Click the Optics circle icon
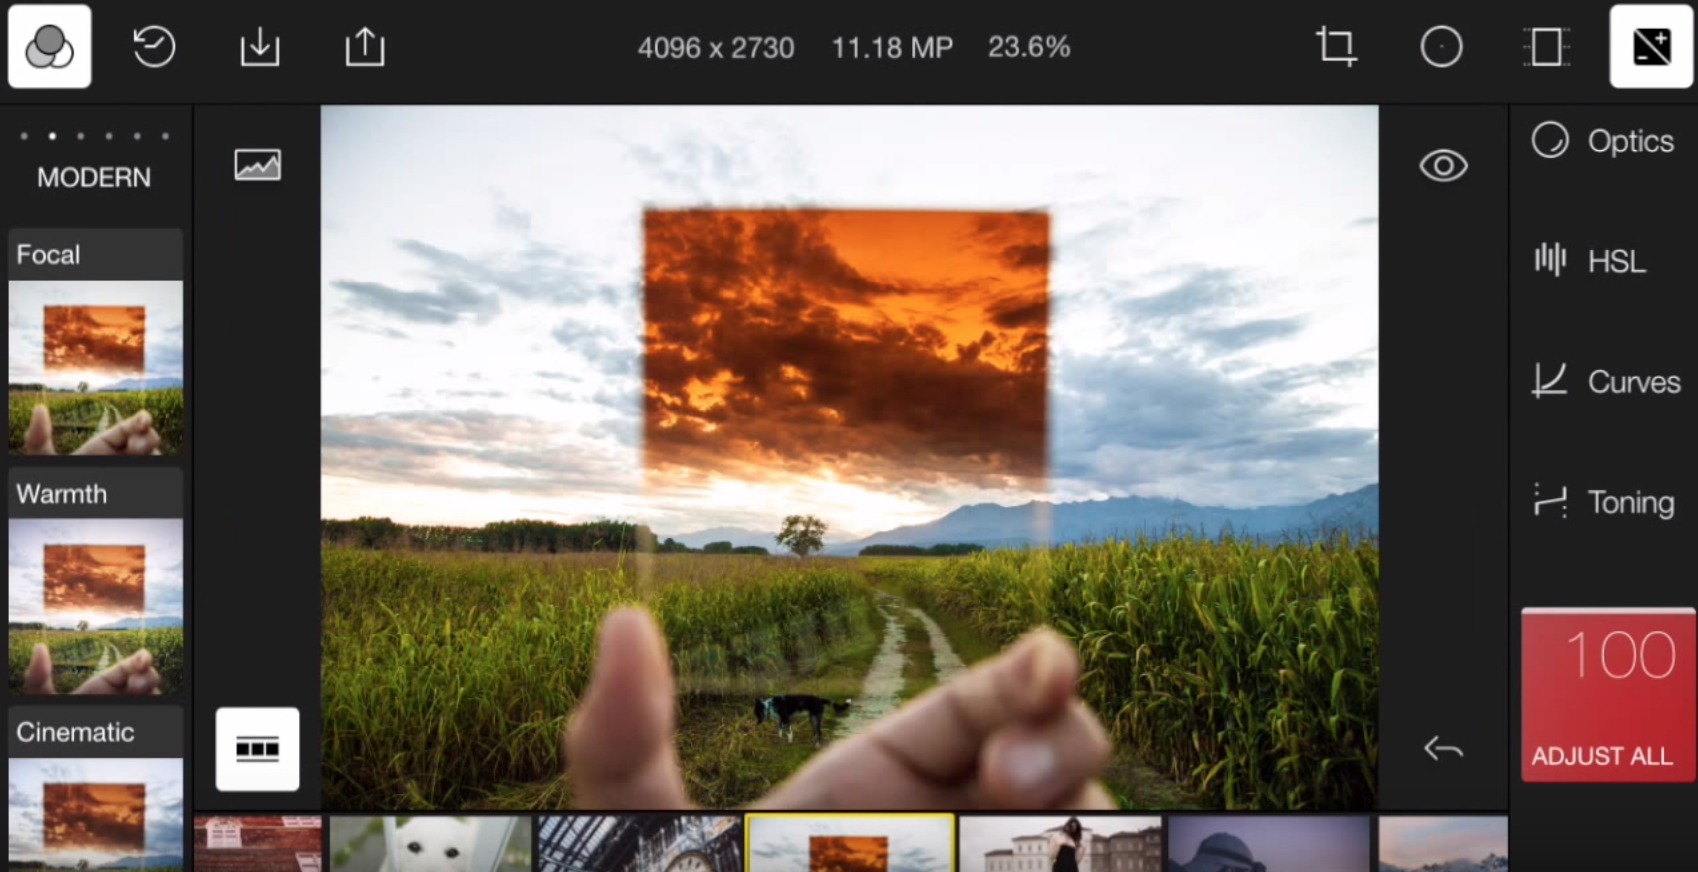The width and height of the screenshot is (1698, 872). point(1550,140)
